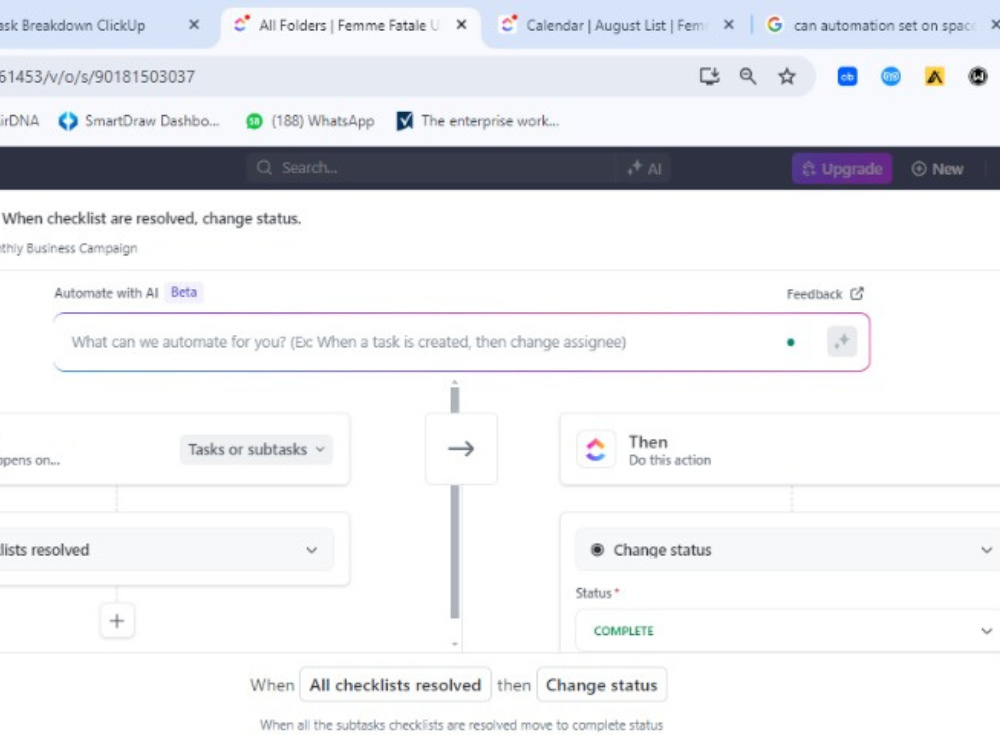This screenshot has width=1000, height=750.
Task: Click the automation title text
Action: click(151, 218)
